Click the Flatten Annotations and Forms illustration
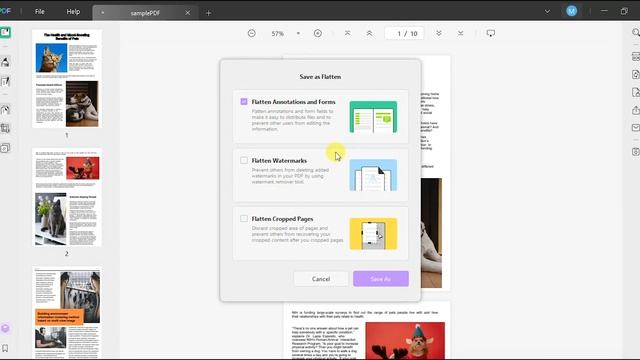This screenshot has width=640, height=360. tap(373, 117)
